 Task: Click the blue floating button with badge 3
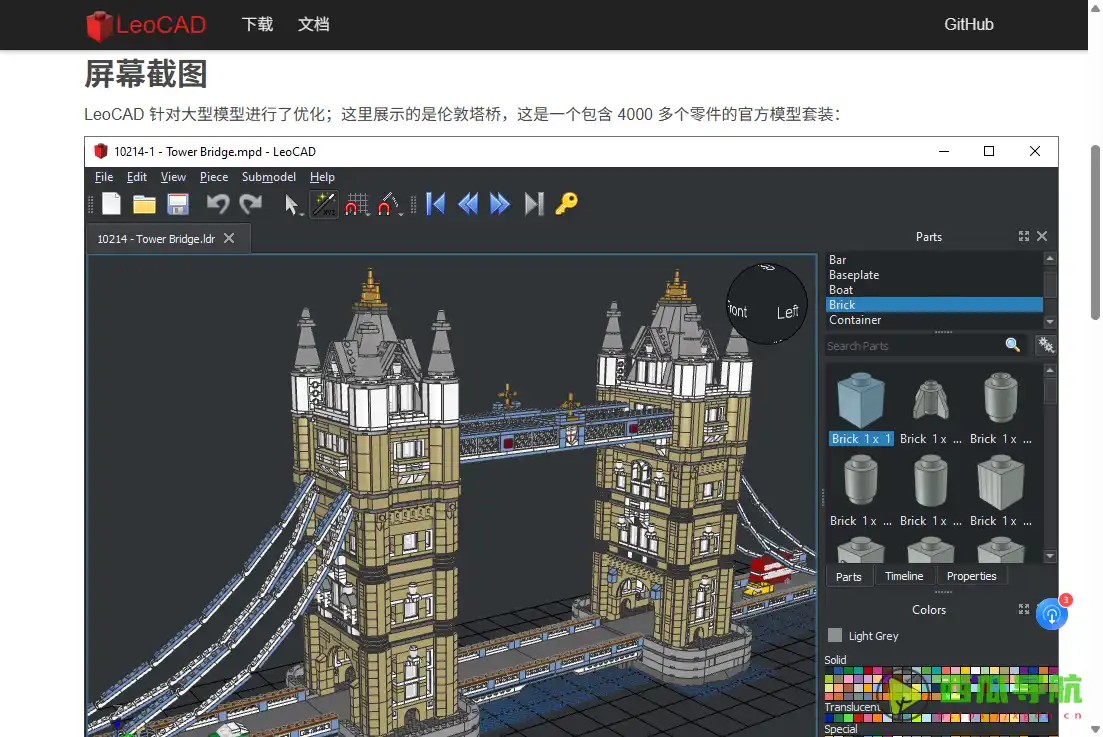[1052, 615]
